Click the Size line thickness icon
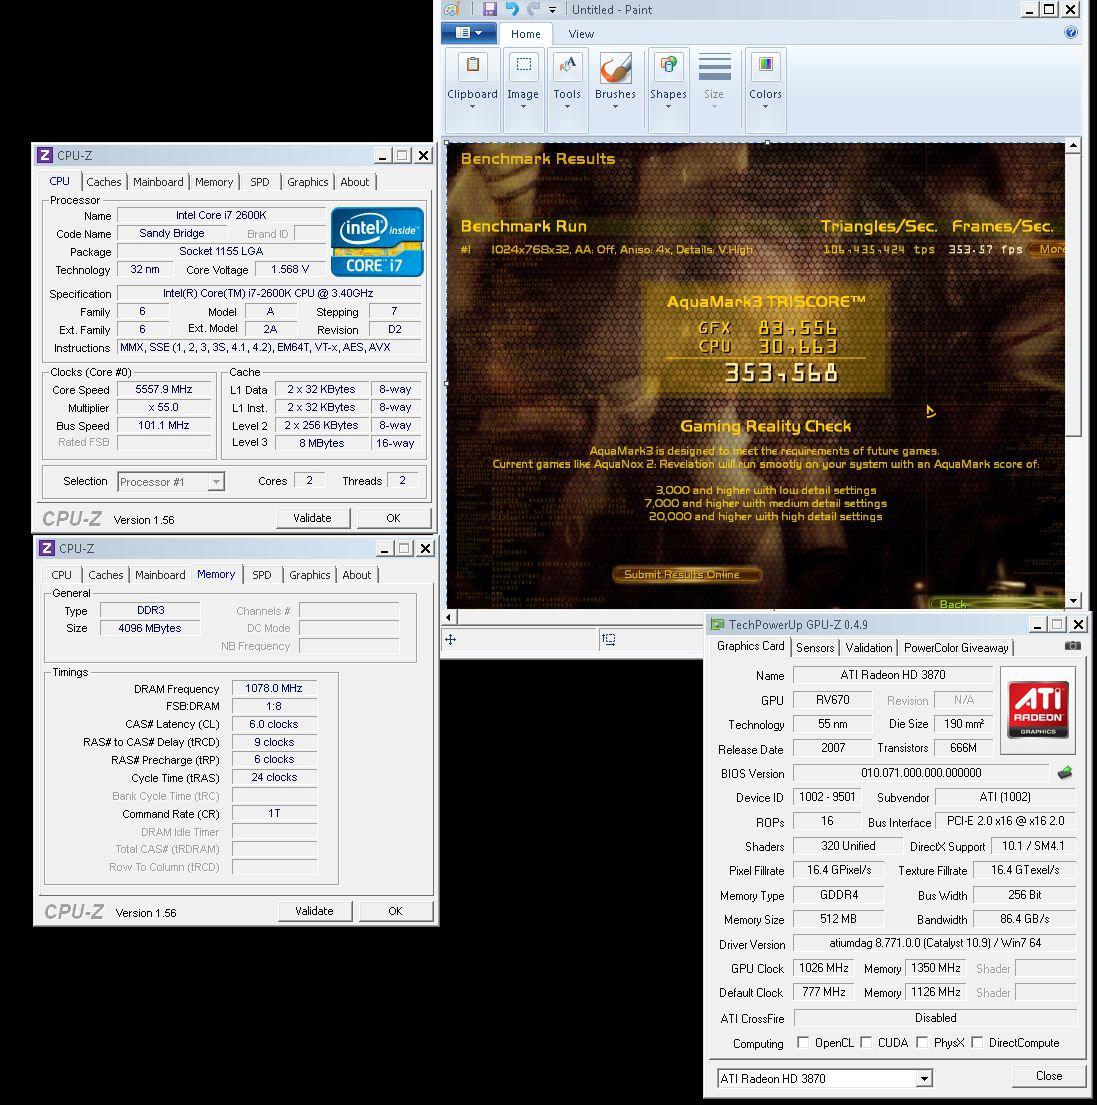The image size is (1097, 1105). [x=714, y=67]
